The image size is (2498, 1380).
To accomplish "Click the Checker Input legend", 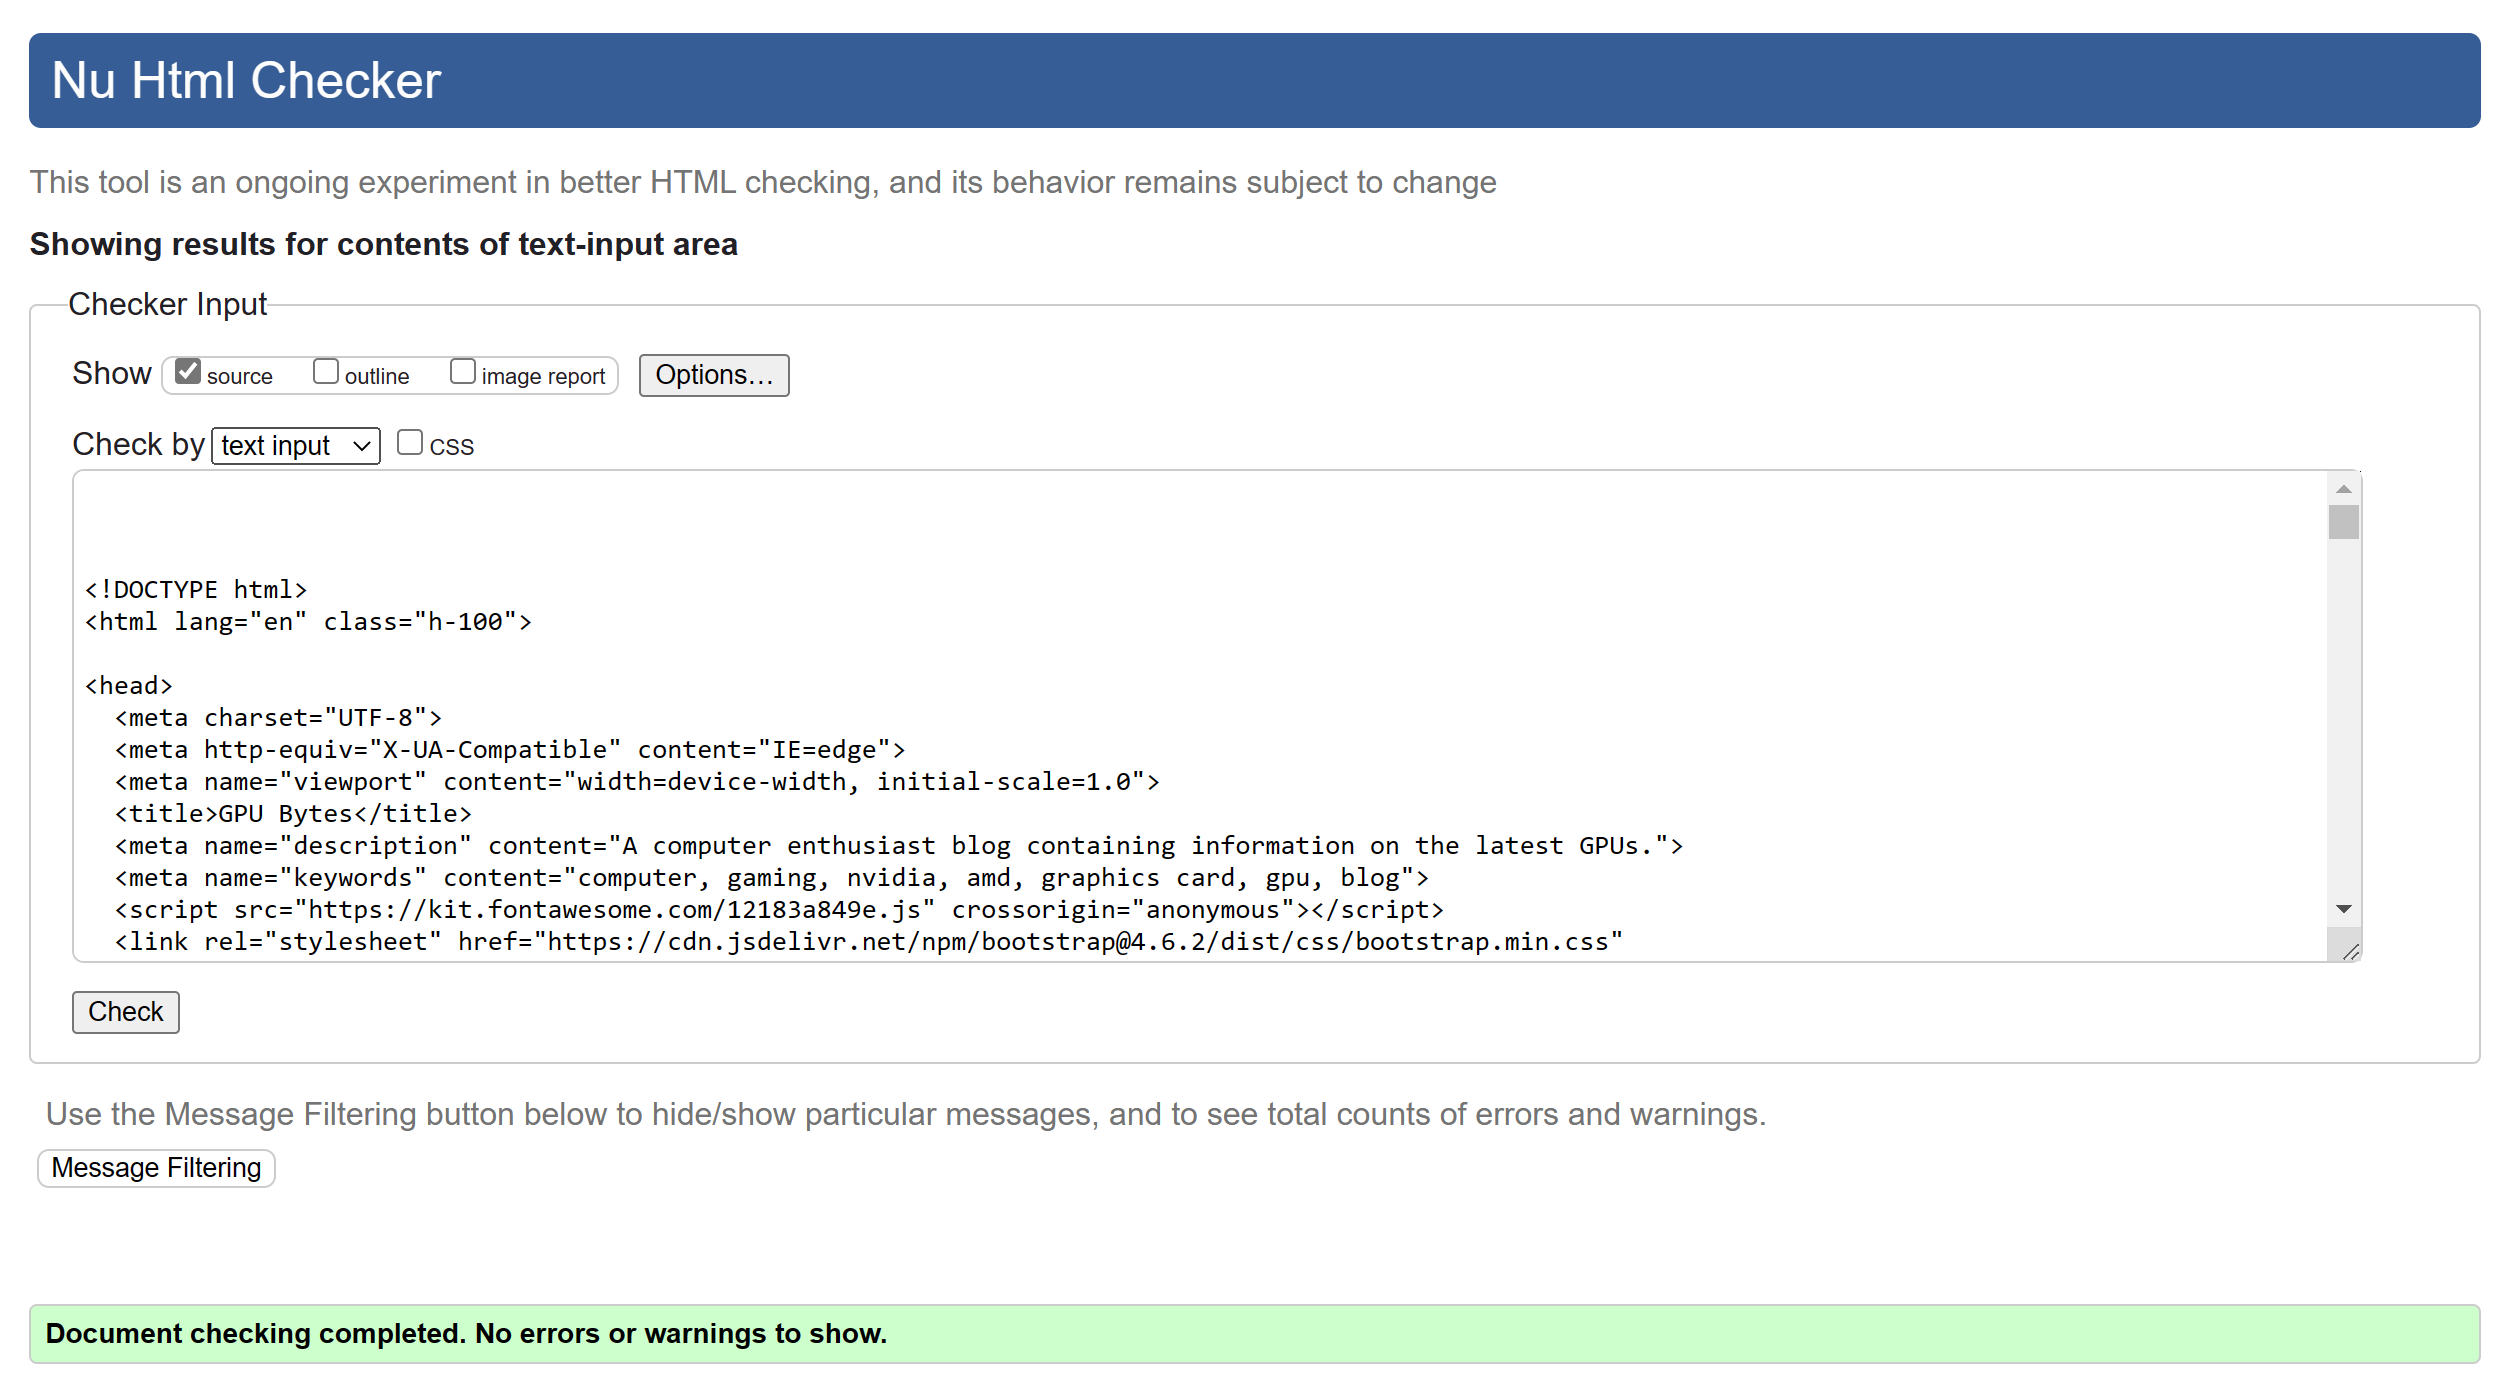I will pos(167,304).
